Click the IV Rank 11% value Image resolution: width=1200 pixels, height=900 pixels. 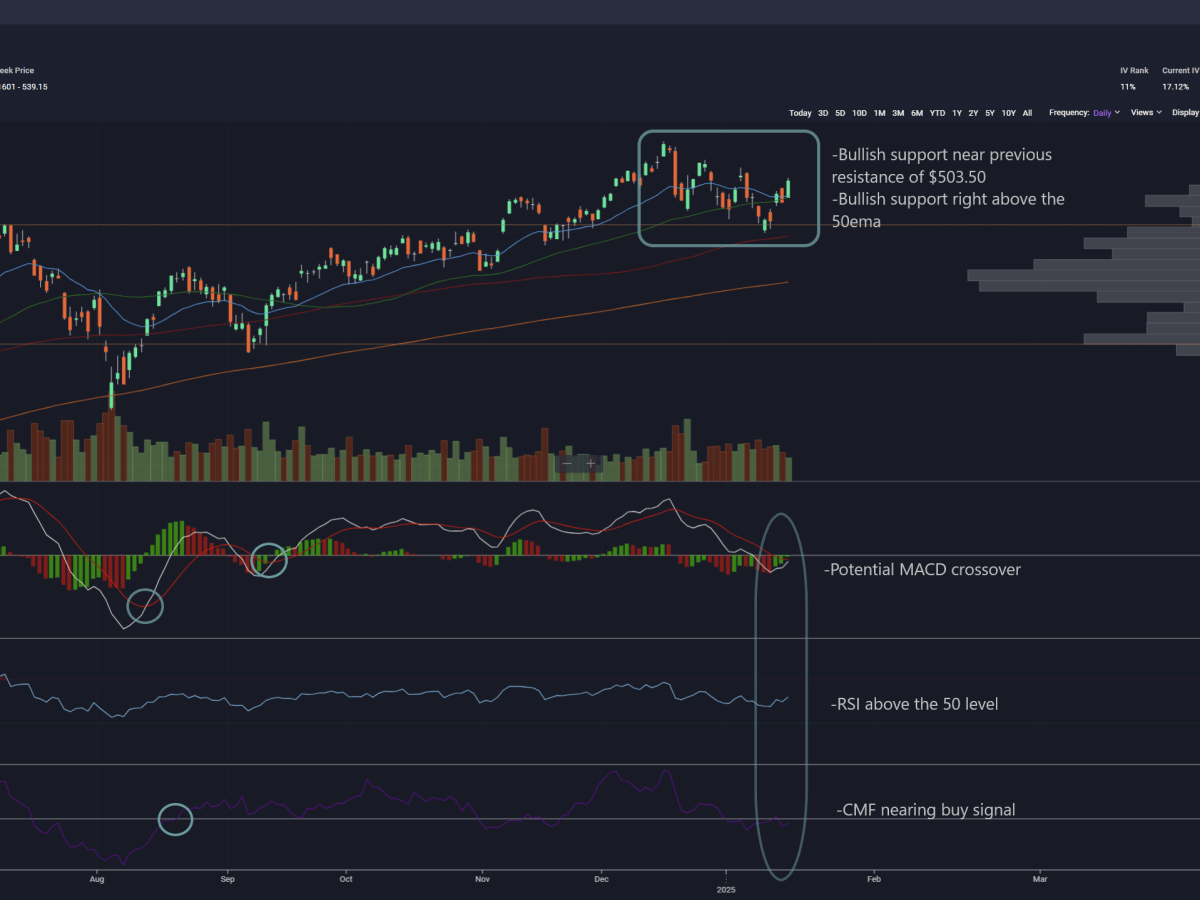pyautogui.click(x=1128, y=87)
